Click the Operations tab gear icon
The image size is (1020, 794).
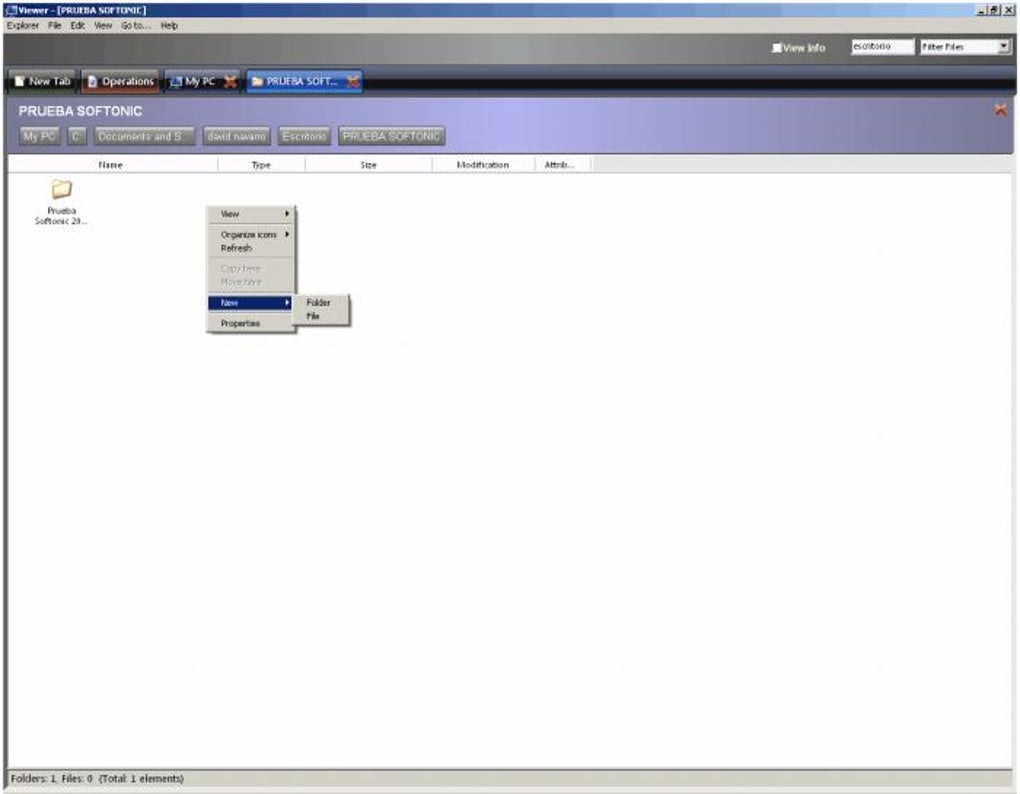[x=94, y=81]
